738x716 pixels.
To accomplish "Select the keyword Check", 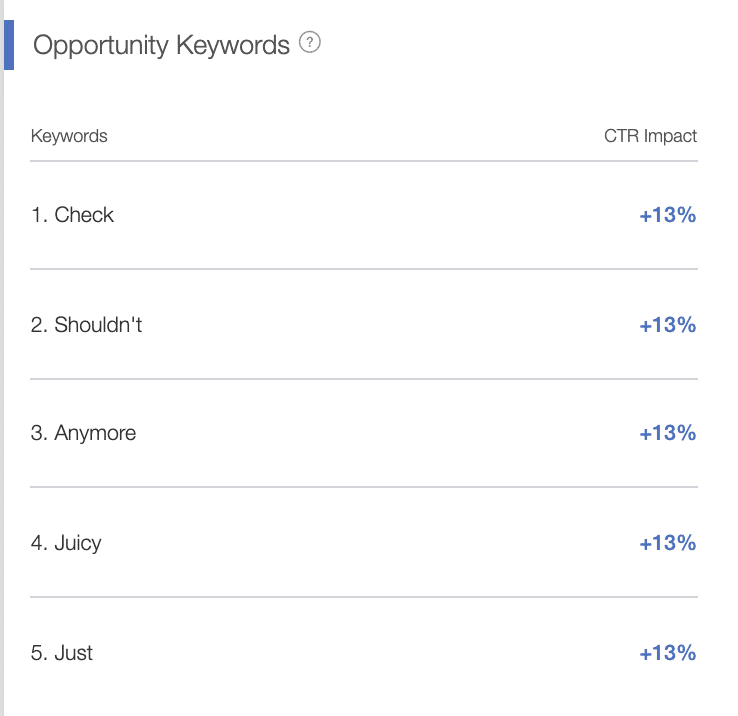I will (x=84, y=215).
